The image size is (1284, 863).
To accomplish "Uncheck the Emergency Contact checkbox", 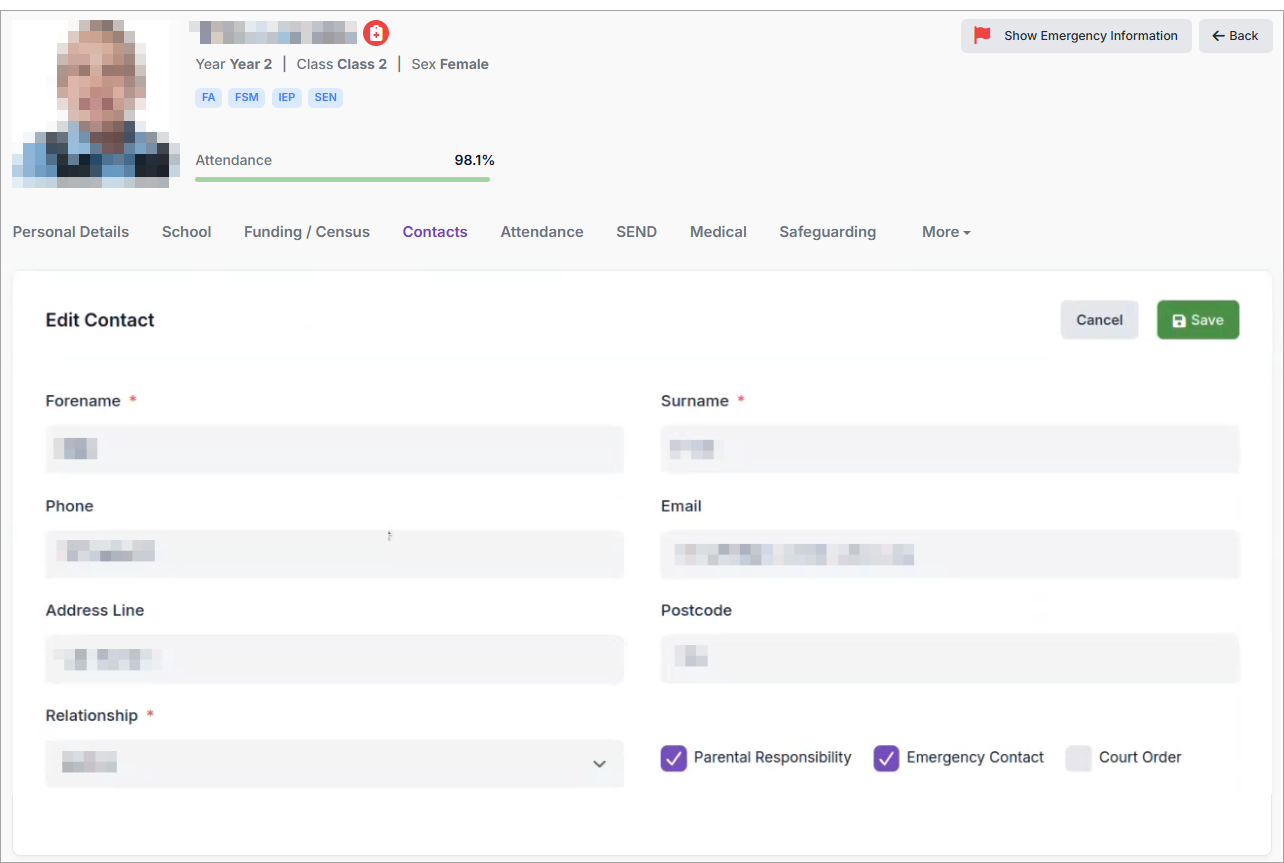I will (886, 758).
